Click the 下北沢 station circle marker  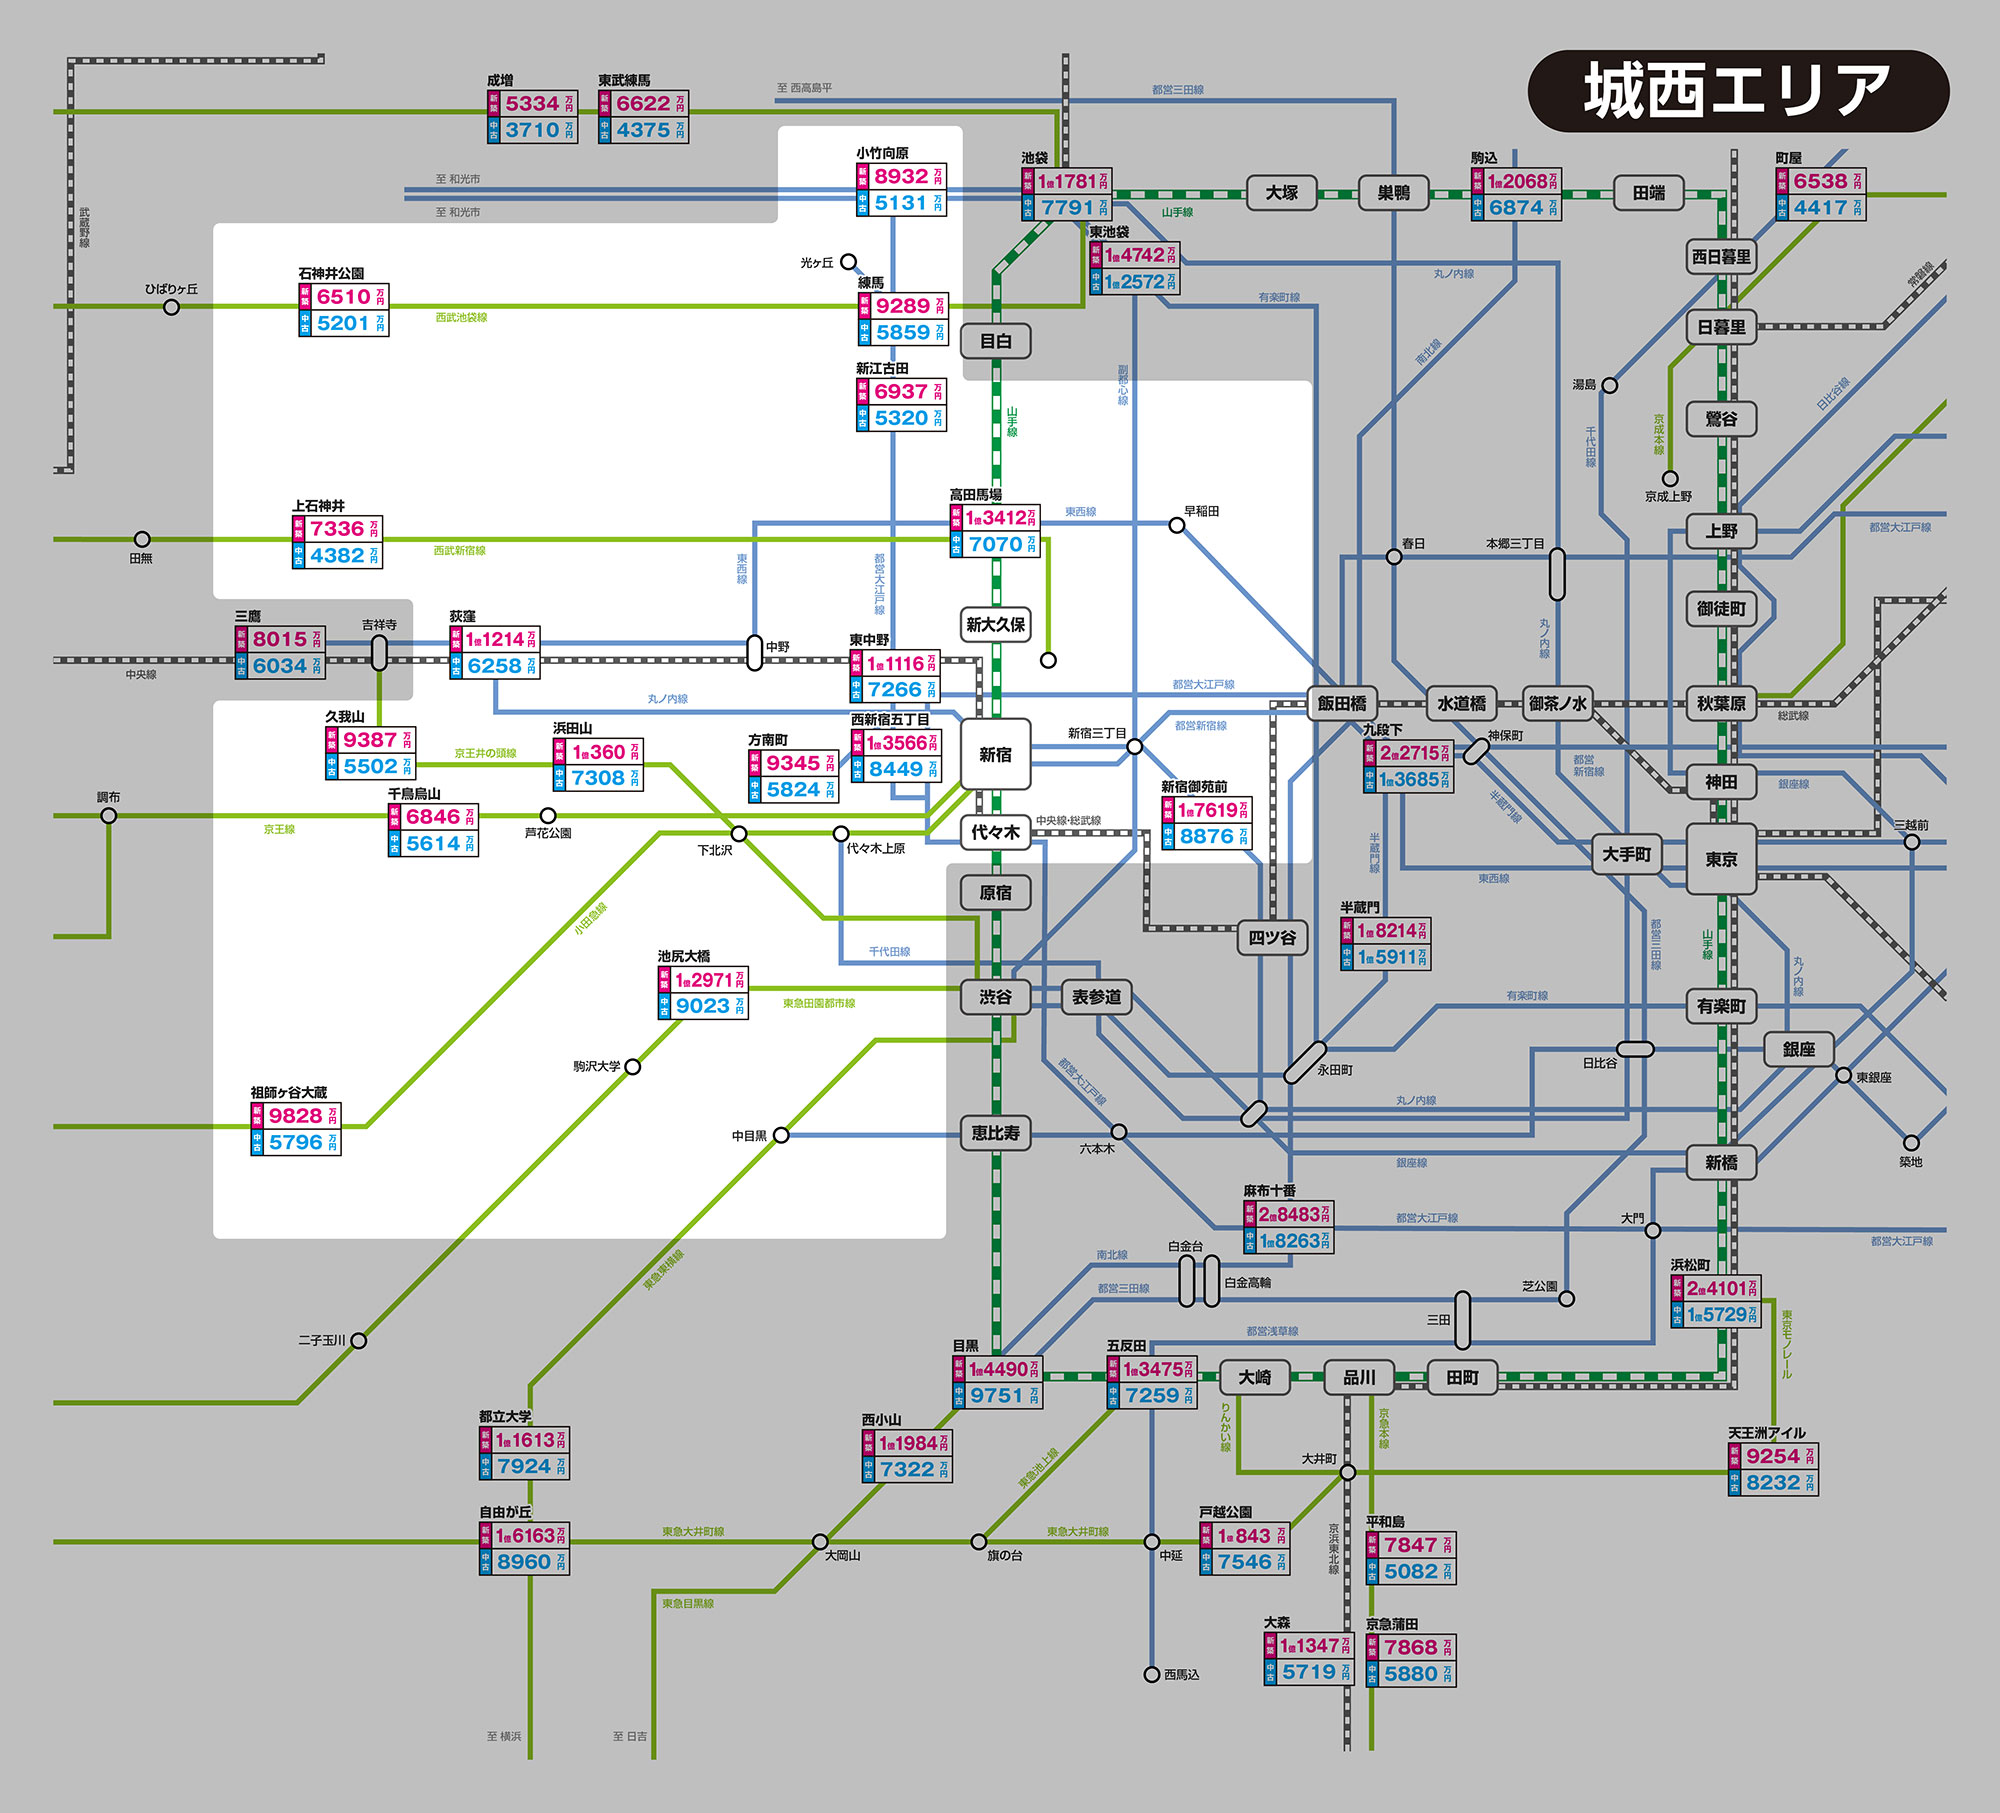pyautogui.click(x=739, y=834)
